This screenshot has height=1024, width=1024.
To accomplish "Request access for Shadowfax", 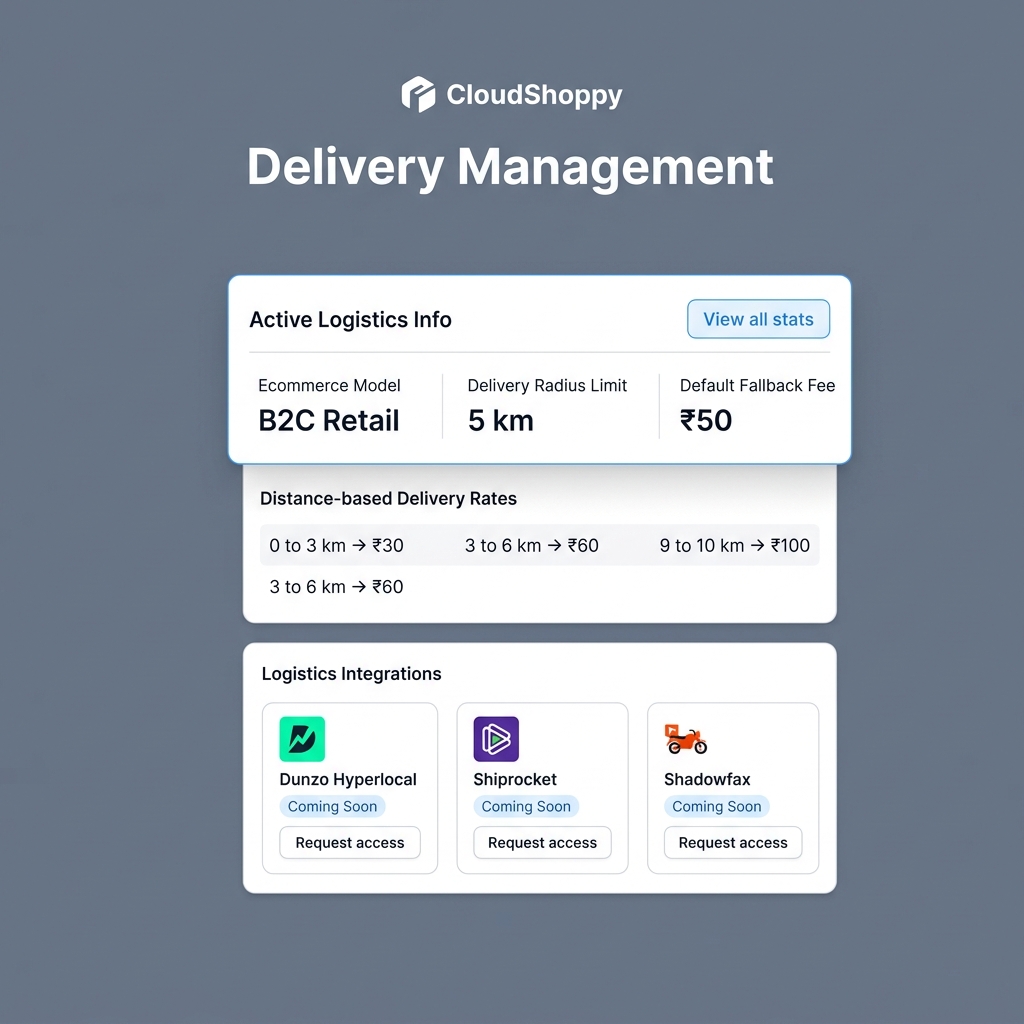I will (733, 842).
